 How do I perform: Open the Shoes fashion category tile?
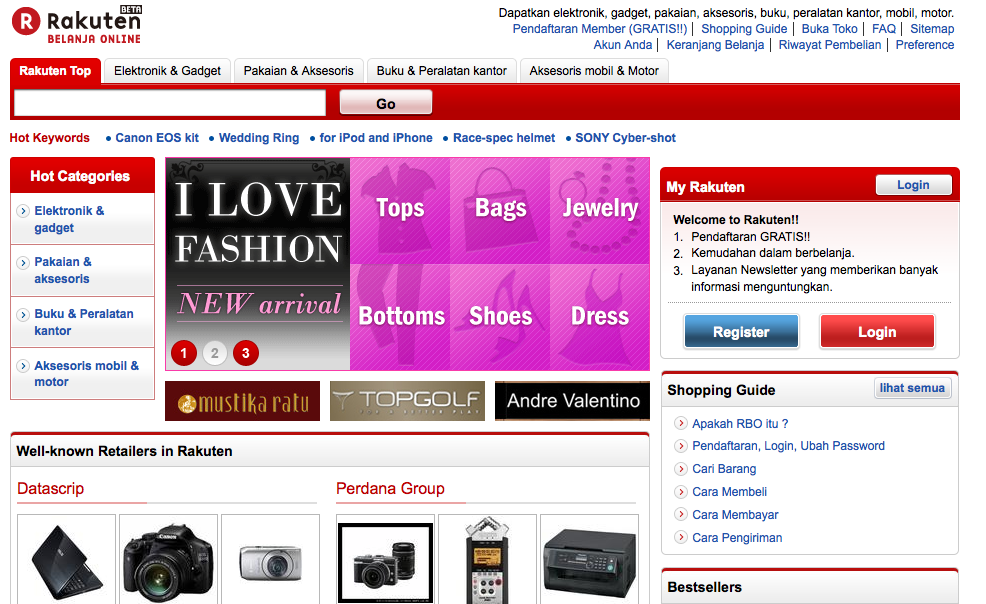pyautogui.click(x=500, y=317)
